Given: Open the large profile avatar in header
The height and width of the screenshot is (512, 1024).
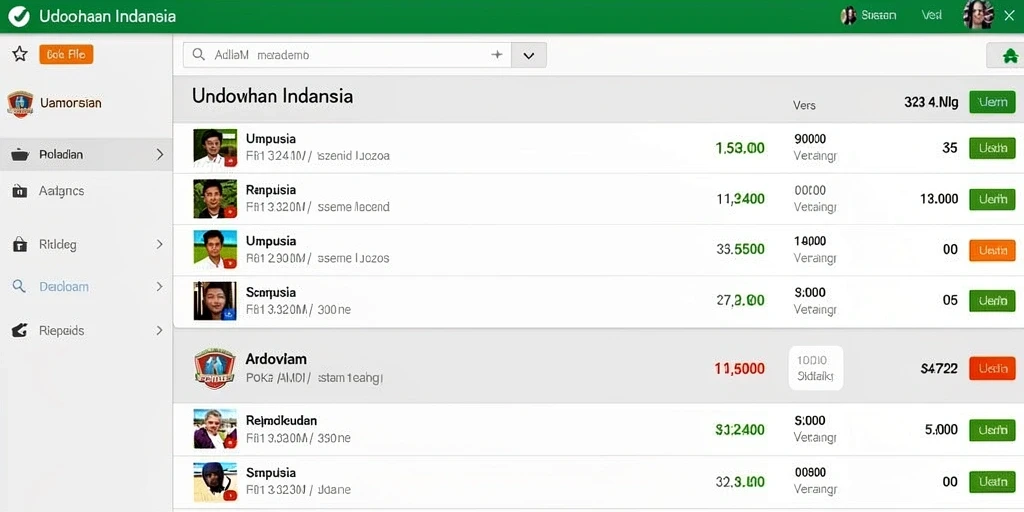Looking at the screenshot, I should pos(978,15).
